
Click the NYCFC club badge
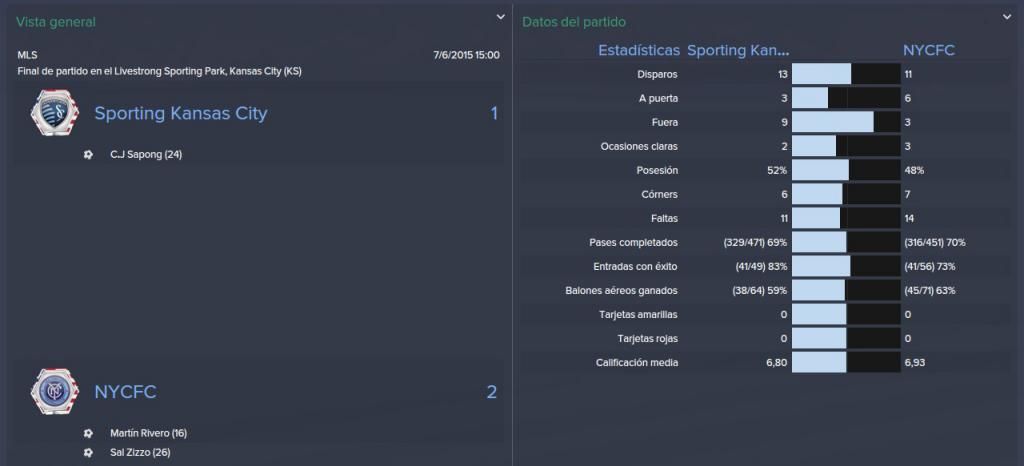click(x=54, y=392)
